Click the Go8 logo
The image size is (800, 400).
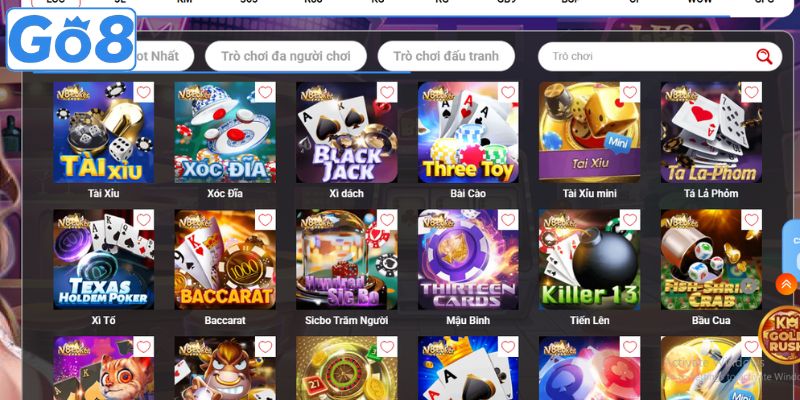[71, 39]
